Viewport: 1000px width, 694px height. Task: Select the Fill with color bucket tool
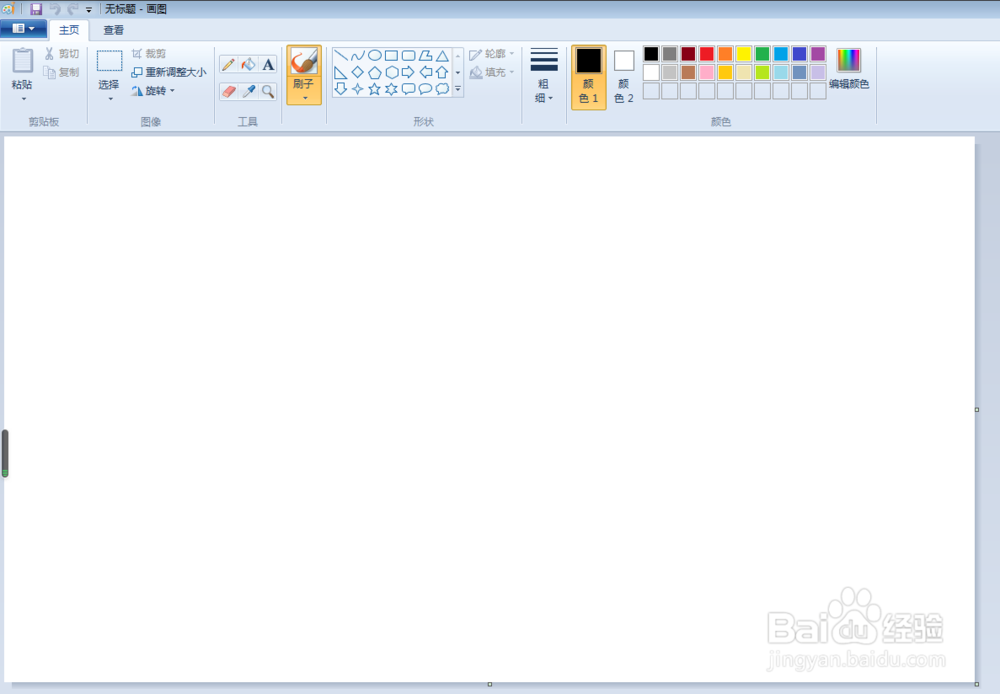coord(248,64)
